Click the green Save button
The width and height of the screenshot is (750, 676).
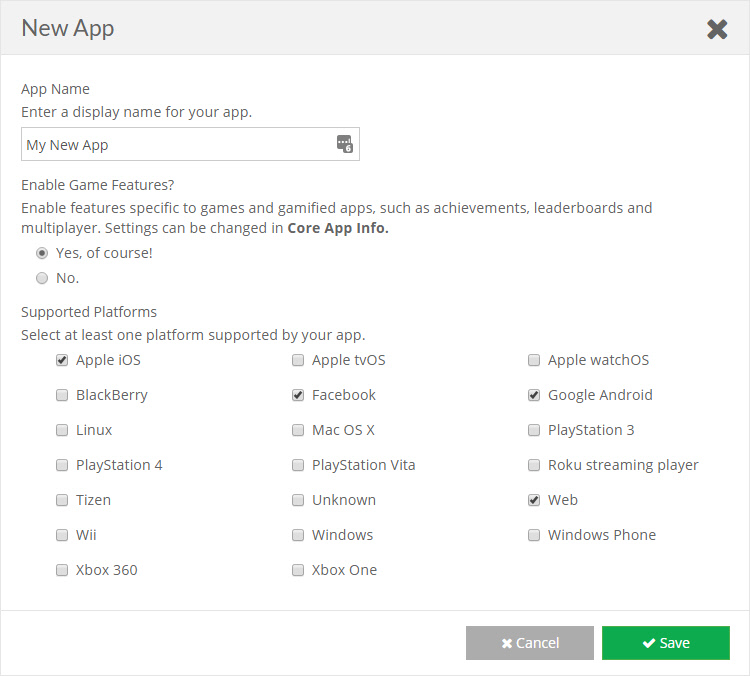tap(665, 643)
